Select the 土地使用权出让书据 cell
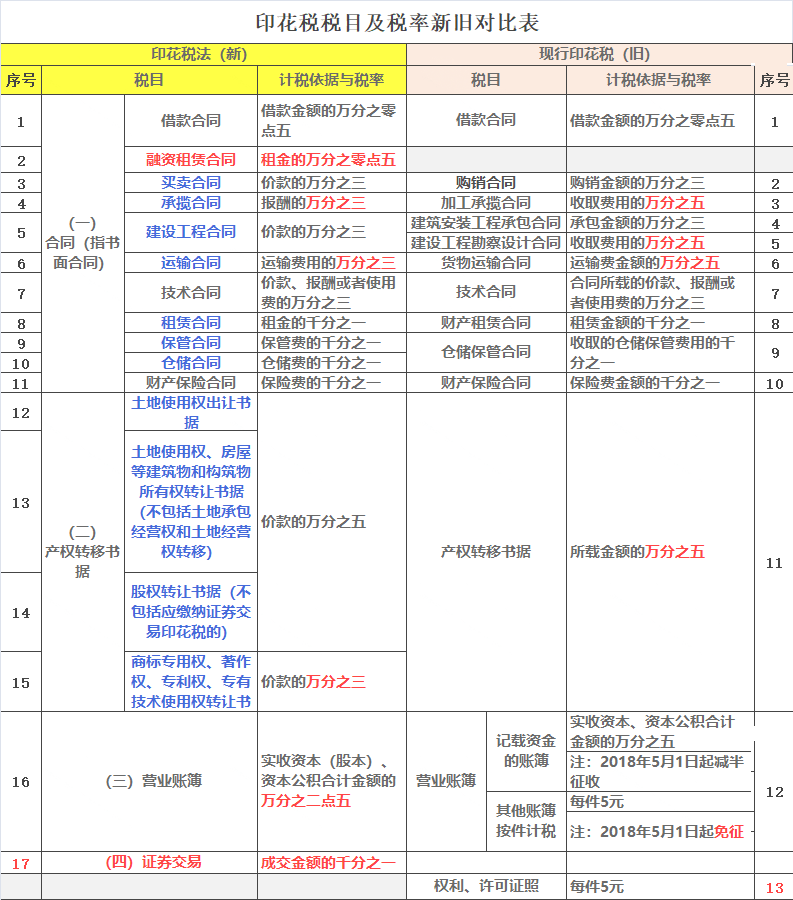Viewport: 793px width, 900px height. pos(191,412)
